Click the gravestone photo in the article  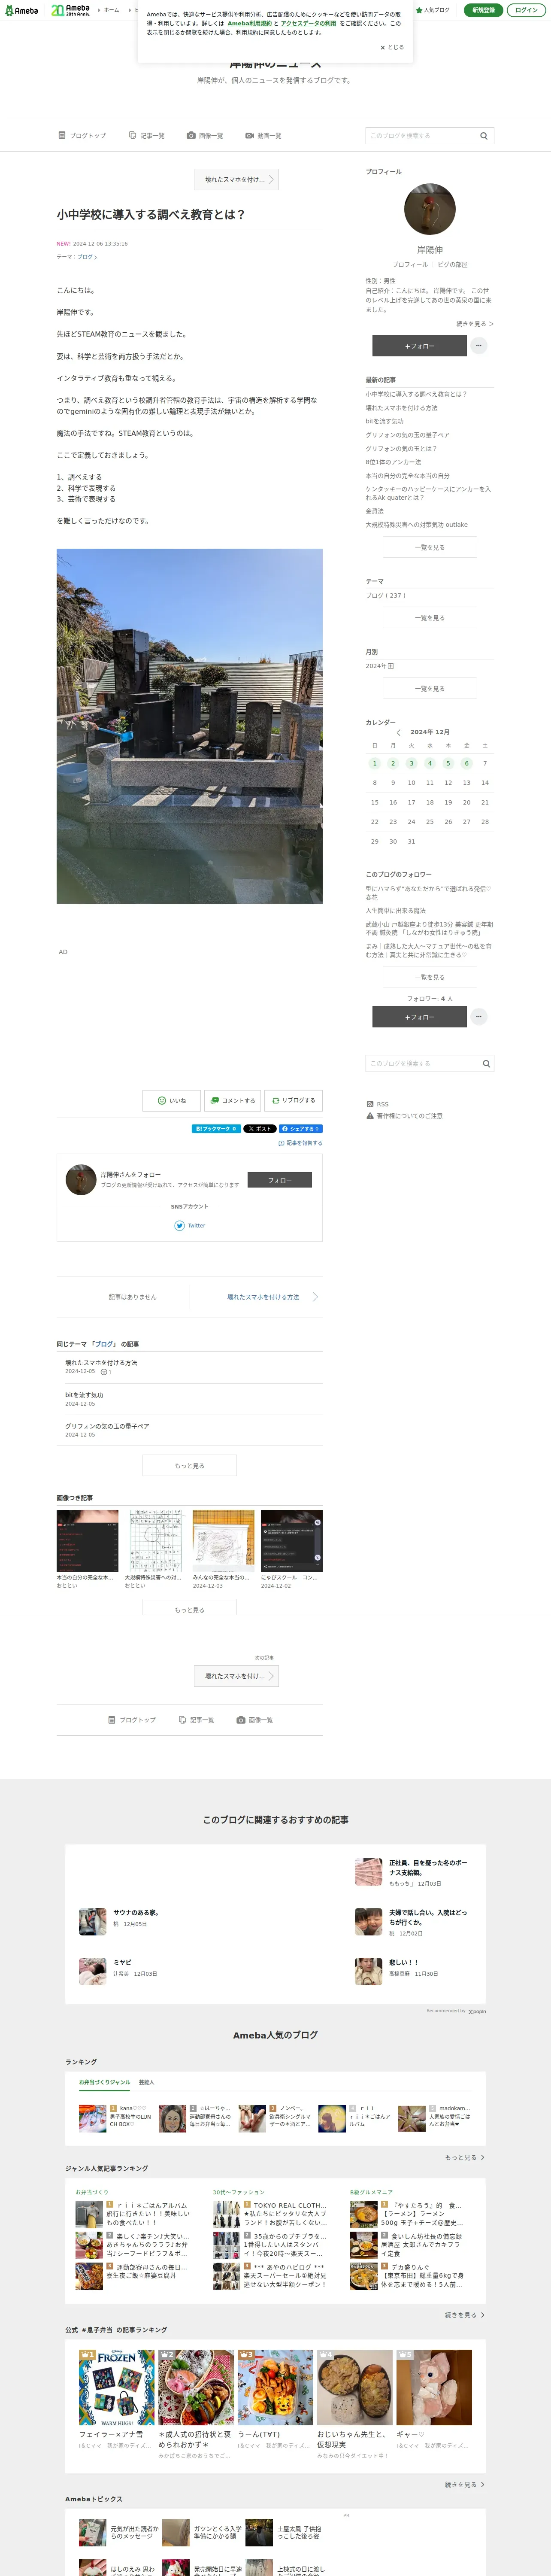(x=189, y=726)
